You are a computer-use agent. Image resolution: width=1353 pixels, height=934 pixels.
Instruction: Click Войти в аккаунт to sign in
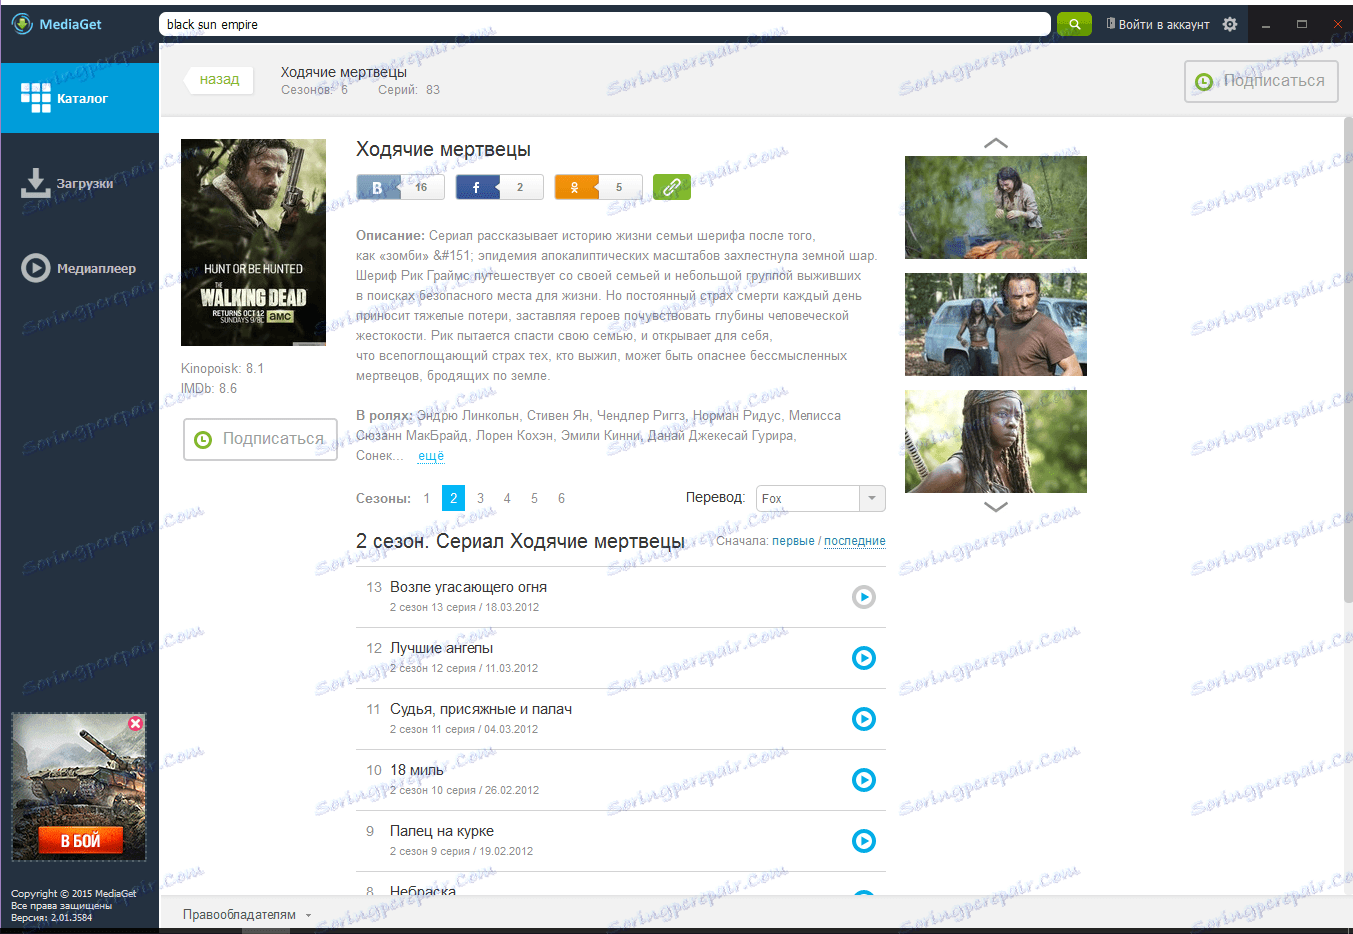(x=1158, y=24)
